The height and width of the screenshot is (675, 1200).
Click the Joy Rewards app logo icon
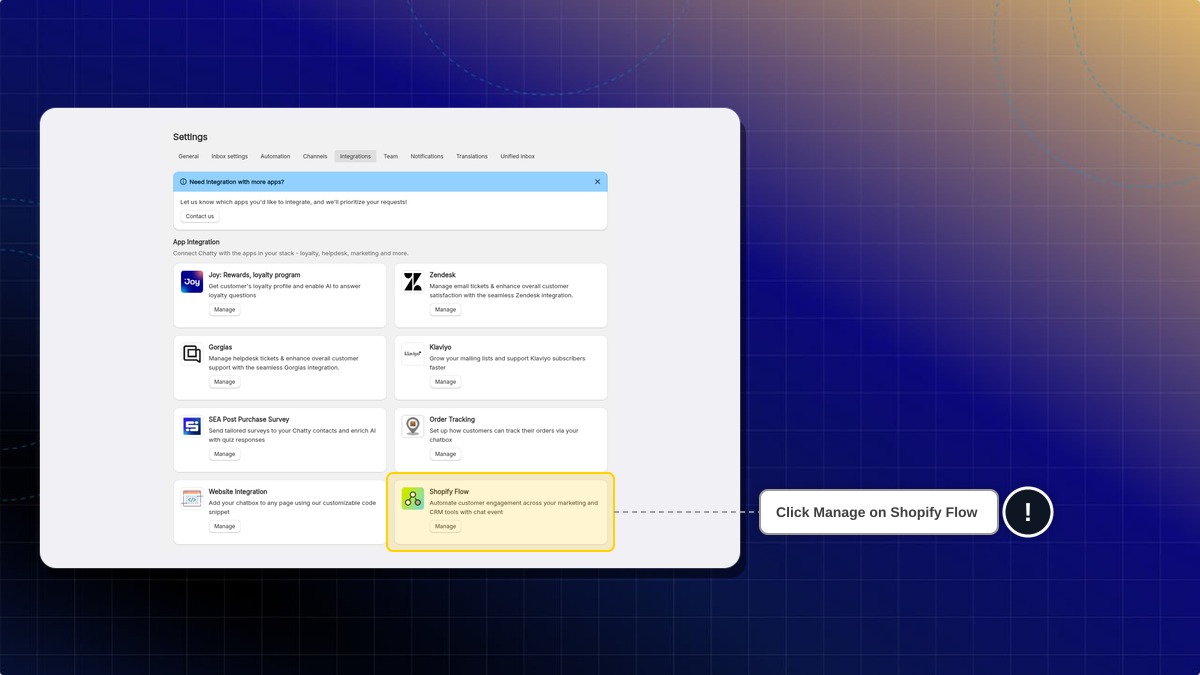click(192, 282)
